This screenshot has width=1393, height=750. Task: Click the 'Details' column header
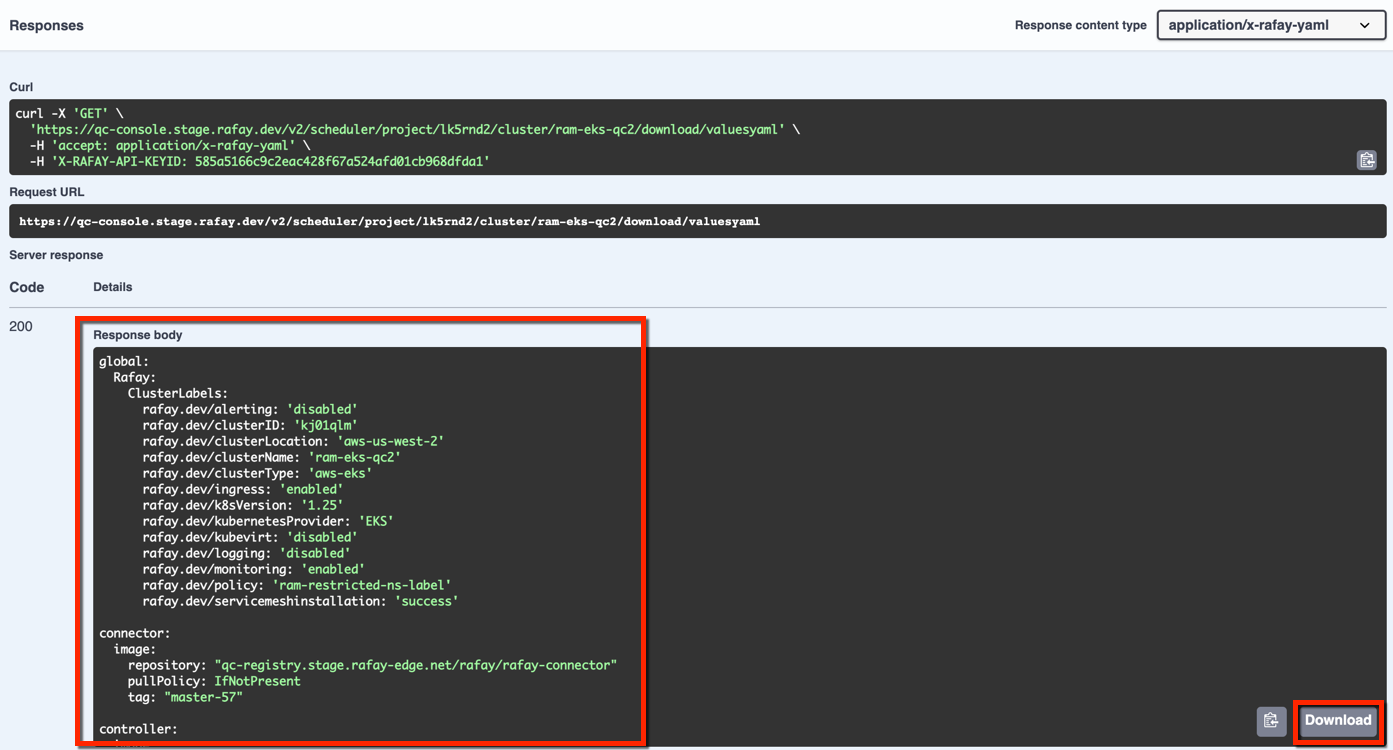click(113, 287)
